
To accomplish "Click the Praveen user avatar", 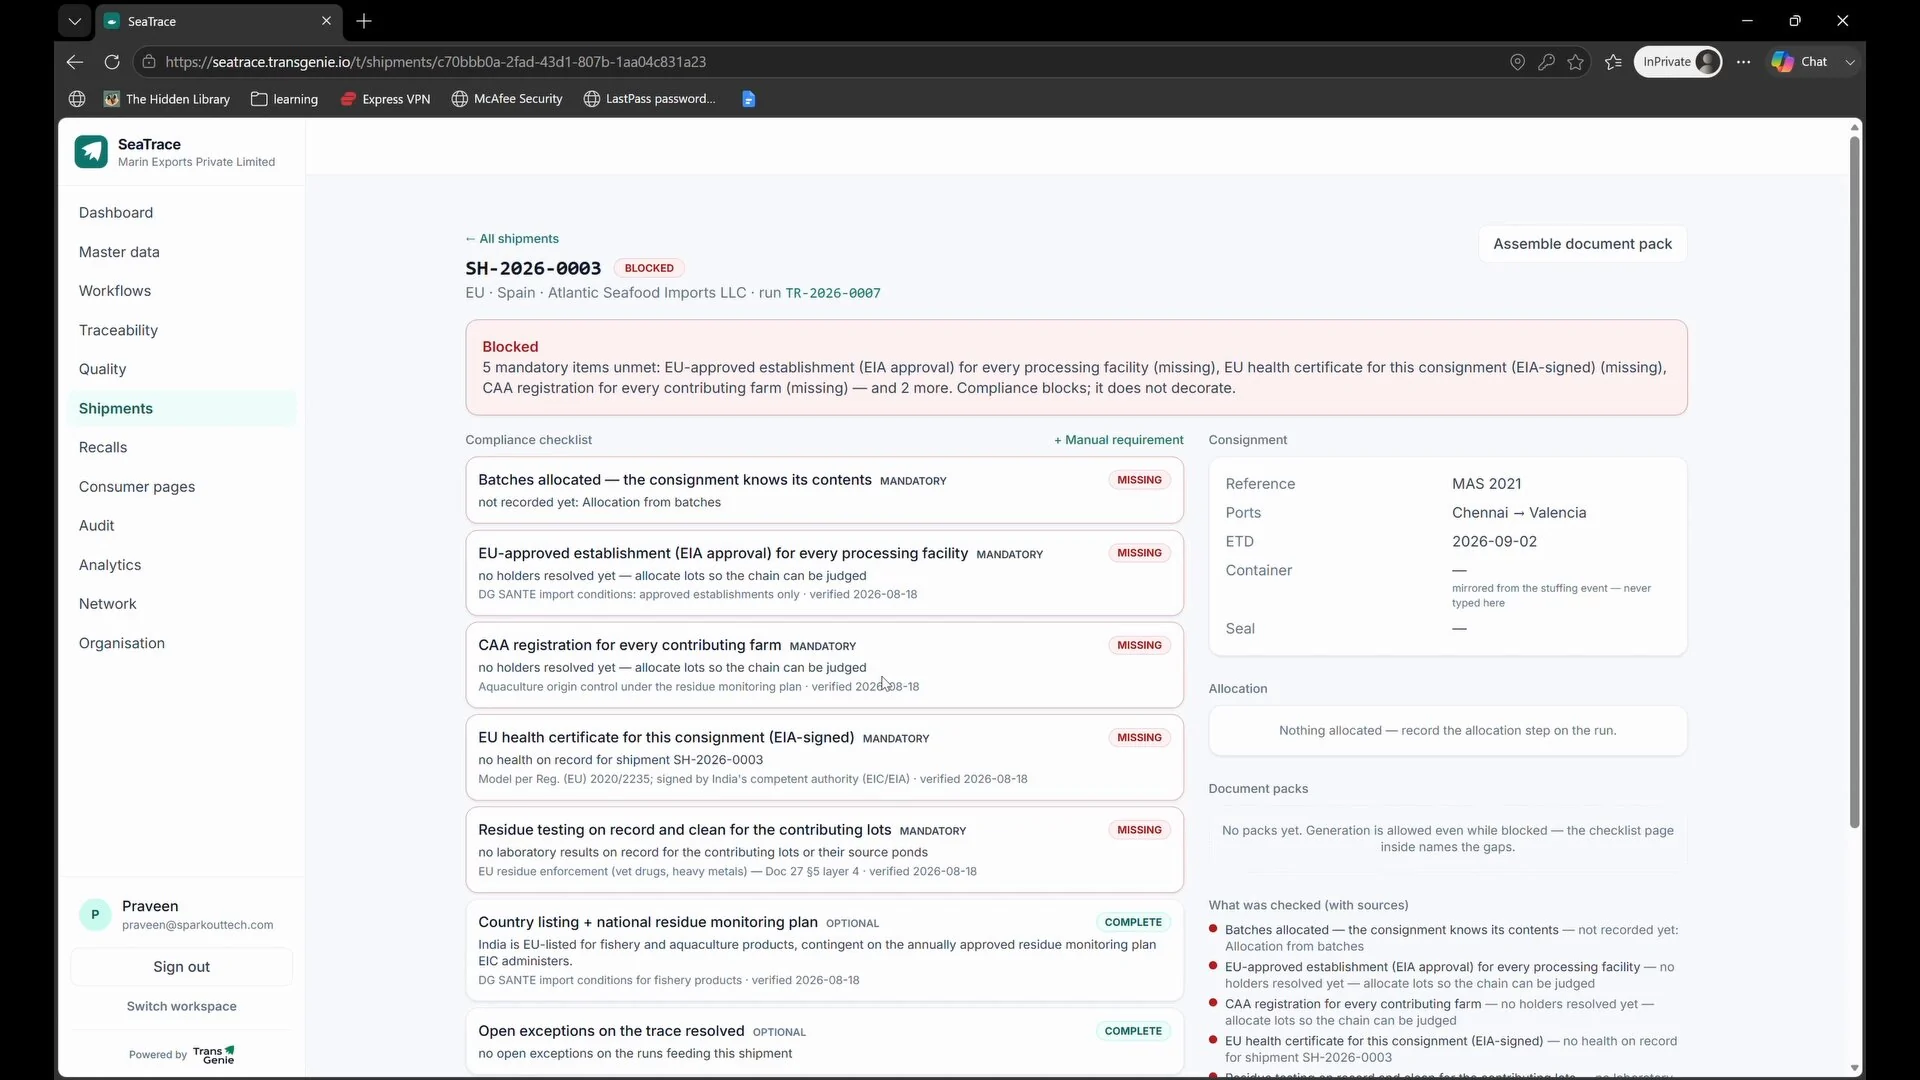I will tap(95, 915).
